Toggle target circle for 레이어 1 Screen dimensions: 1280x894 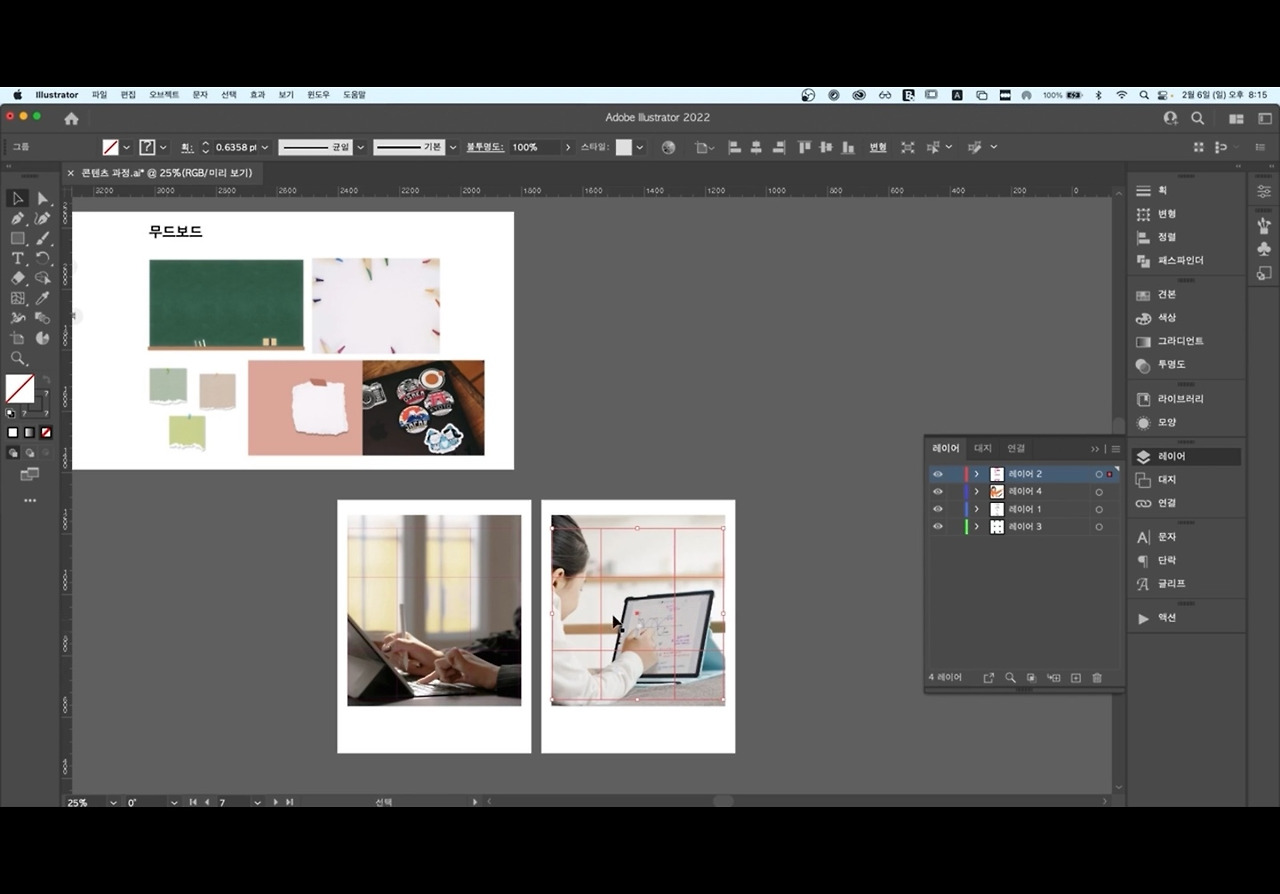(x=1099, y=509)
